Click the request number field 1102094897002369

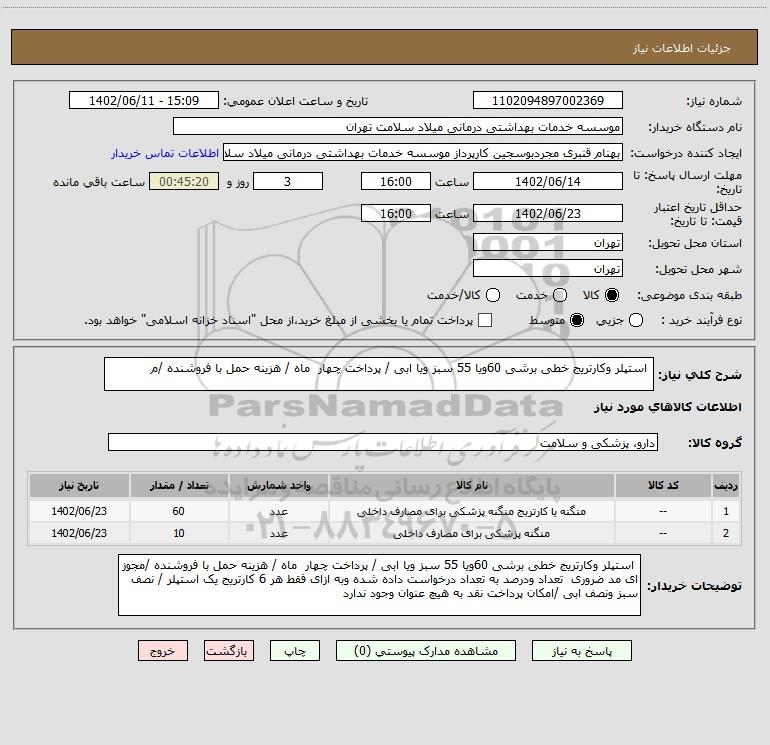click(x=548, y=101)
